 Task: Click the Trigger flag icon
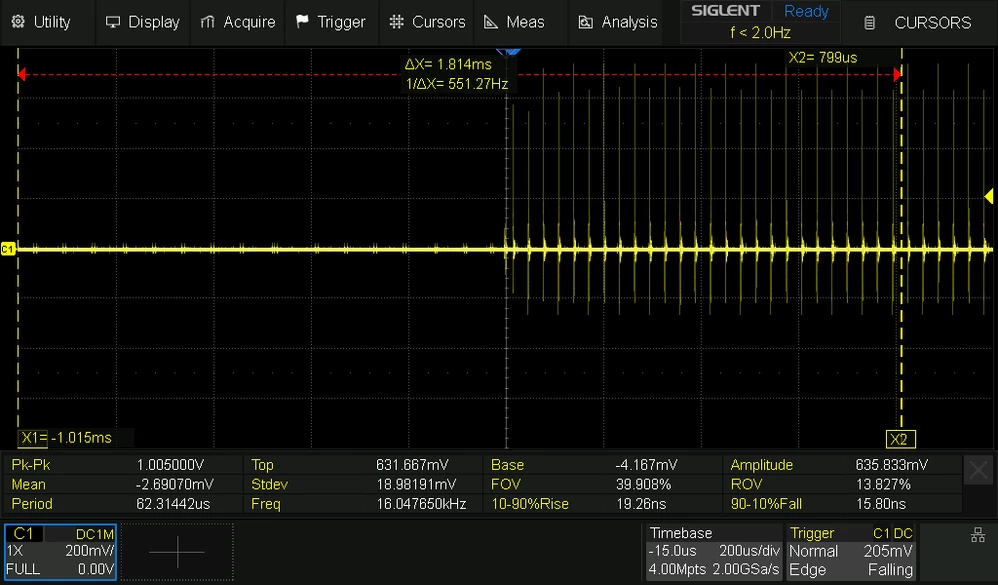pyautogui.click(x=302, y=22)
